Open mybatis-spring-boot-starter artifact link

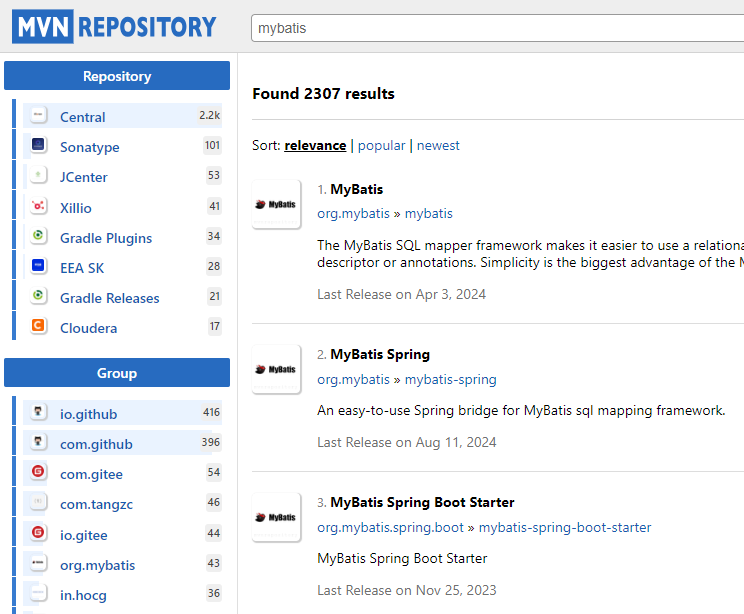pos(565,528)
